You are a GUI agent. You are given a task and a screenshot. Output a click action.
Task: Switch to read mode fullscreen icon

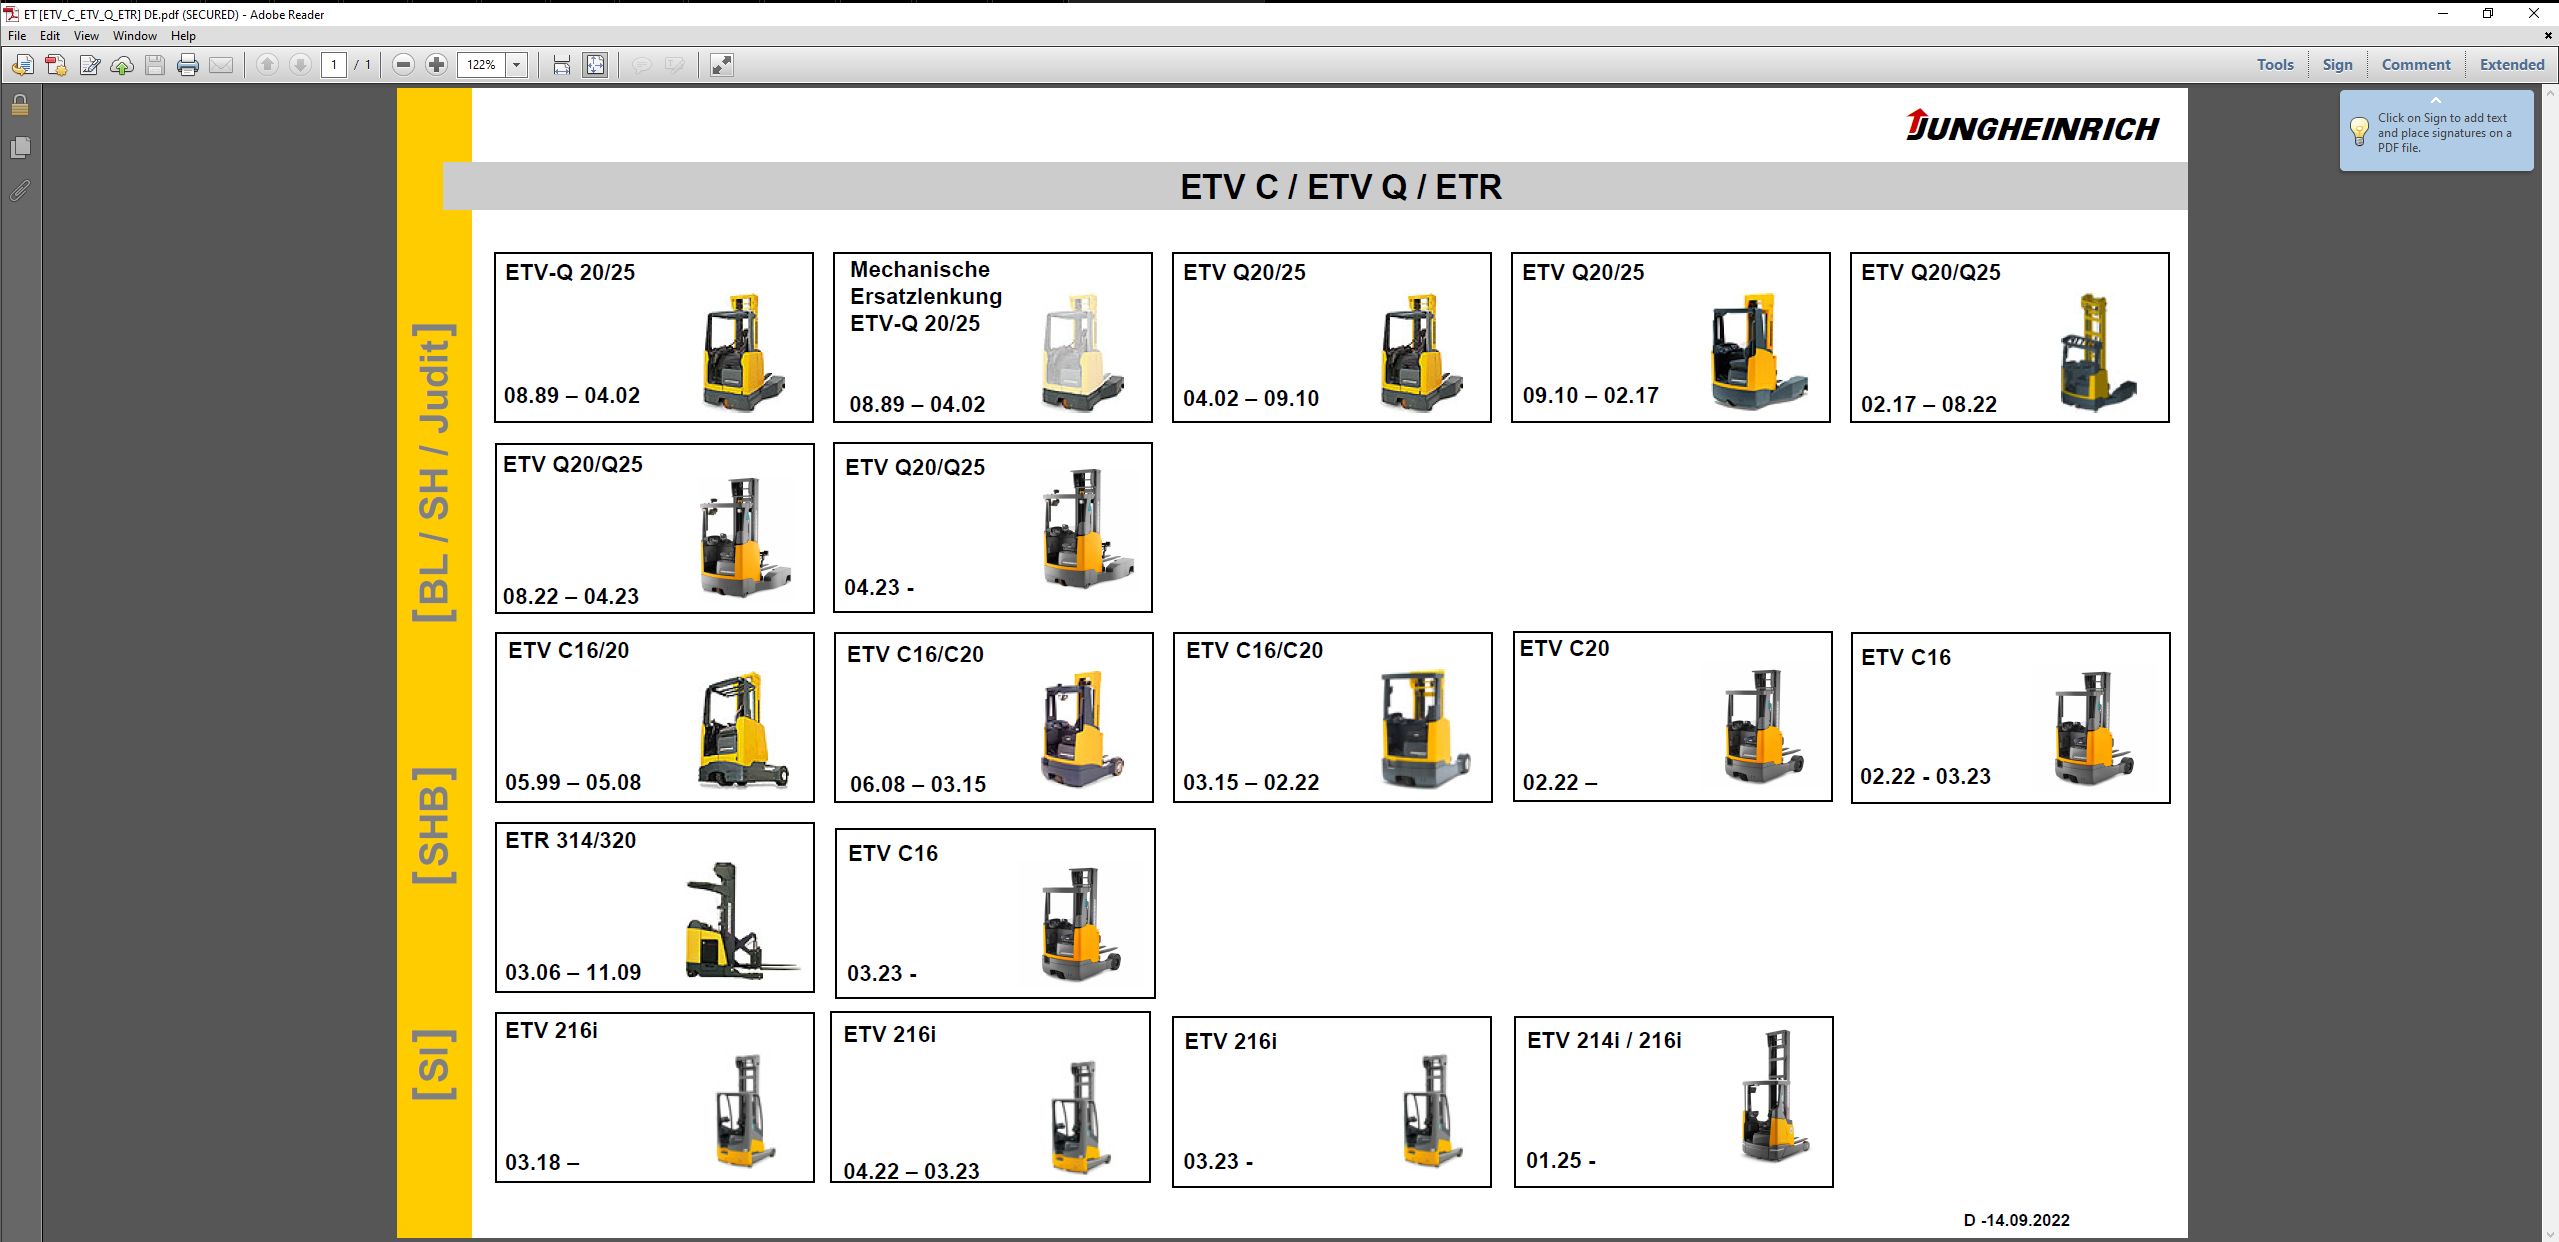point(721,65)
